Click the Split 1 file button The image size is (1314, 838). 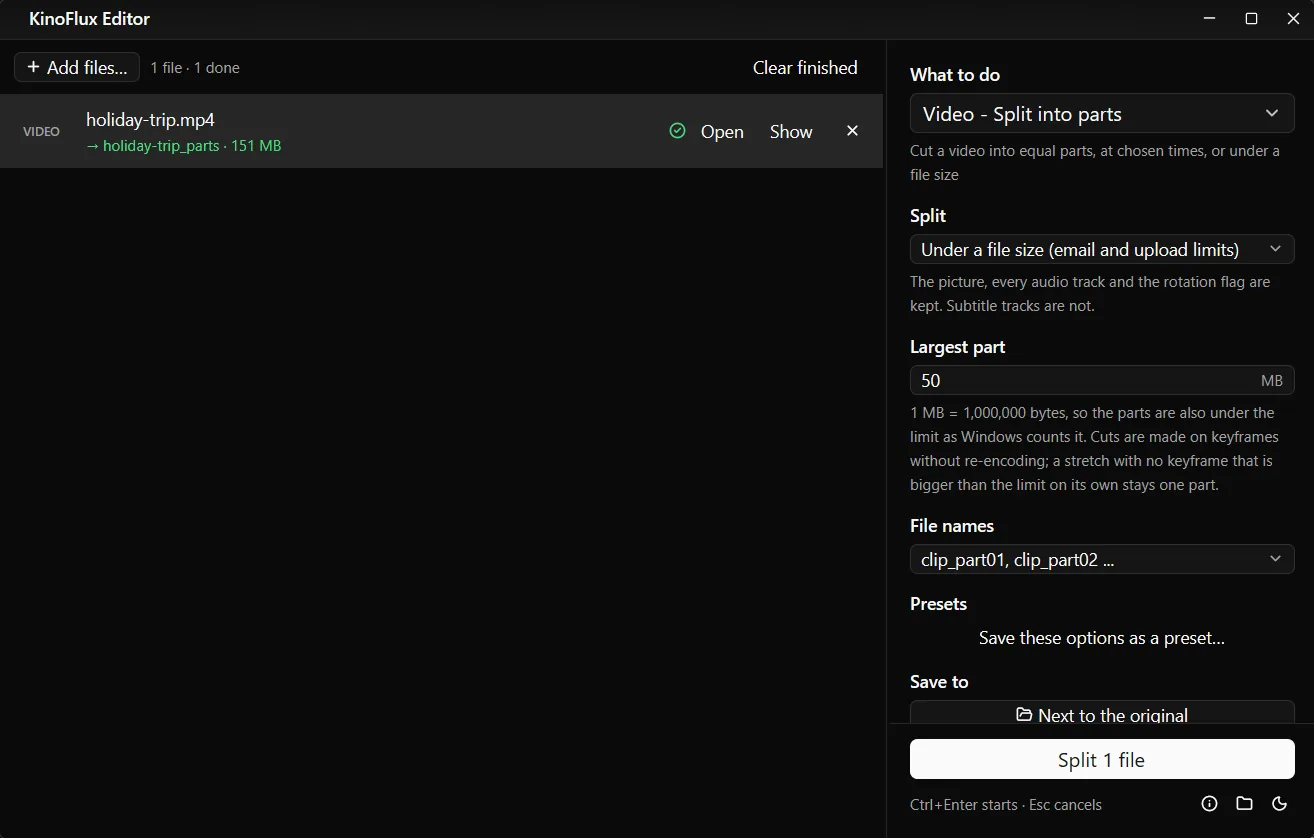[1102, 759]
